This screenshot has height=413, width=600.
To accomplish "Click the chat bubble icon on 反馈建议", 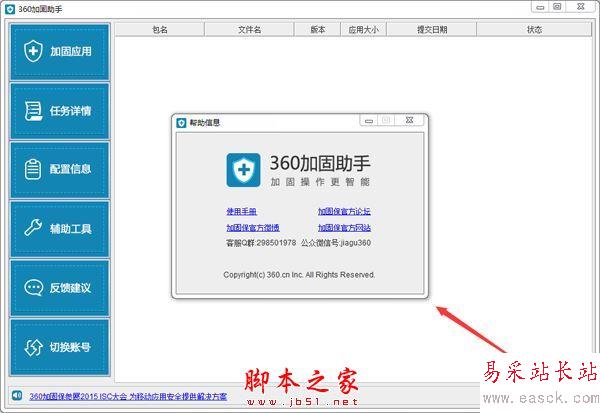I will tap(34, 288).
